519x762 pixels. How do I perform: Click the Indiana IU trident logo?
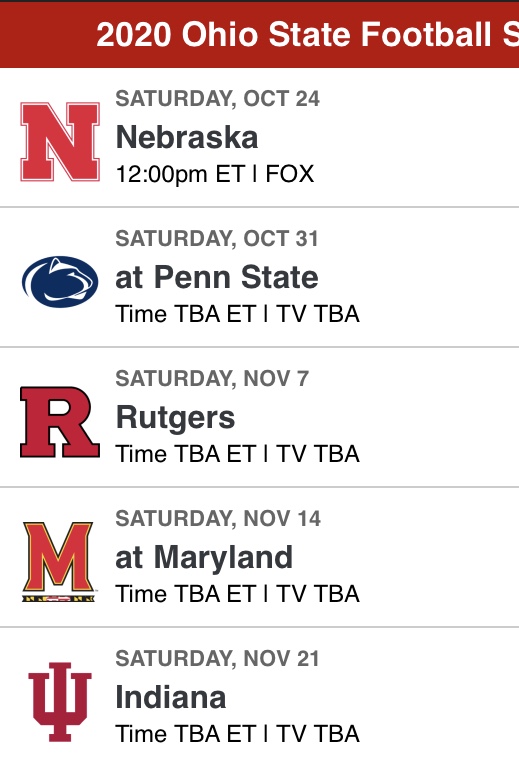point(60,702)
